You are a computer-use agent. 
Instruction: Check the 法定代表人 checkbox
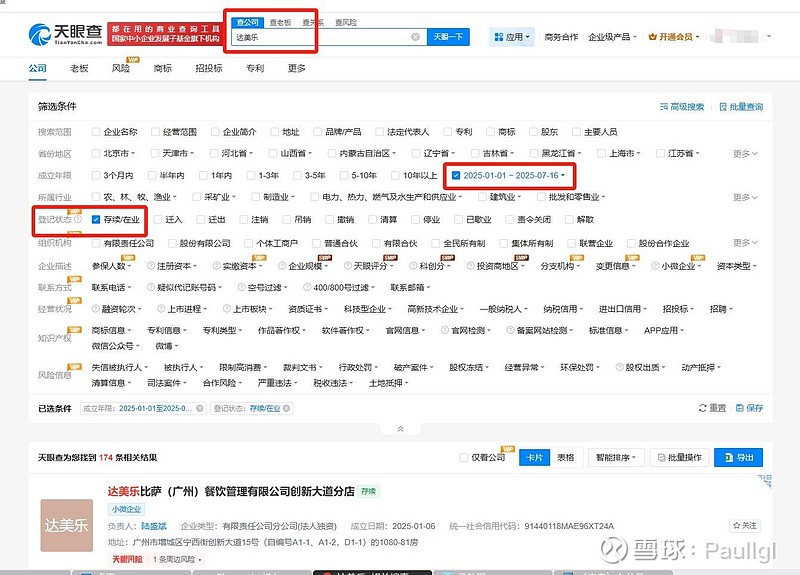pos(379,132)
